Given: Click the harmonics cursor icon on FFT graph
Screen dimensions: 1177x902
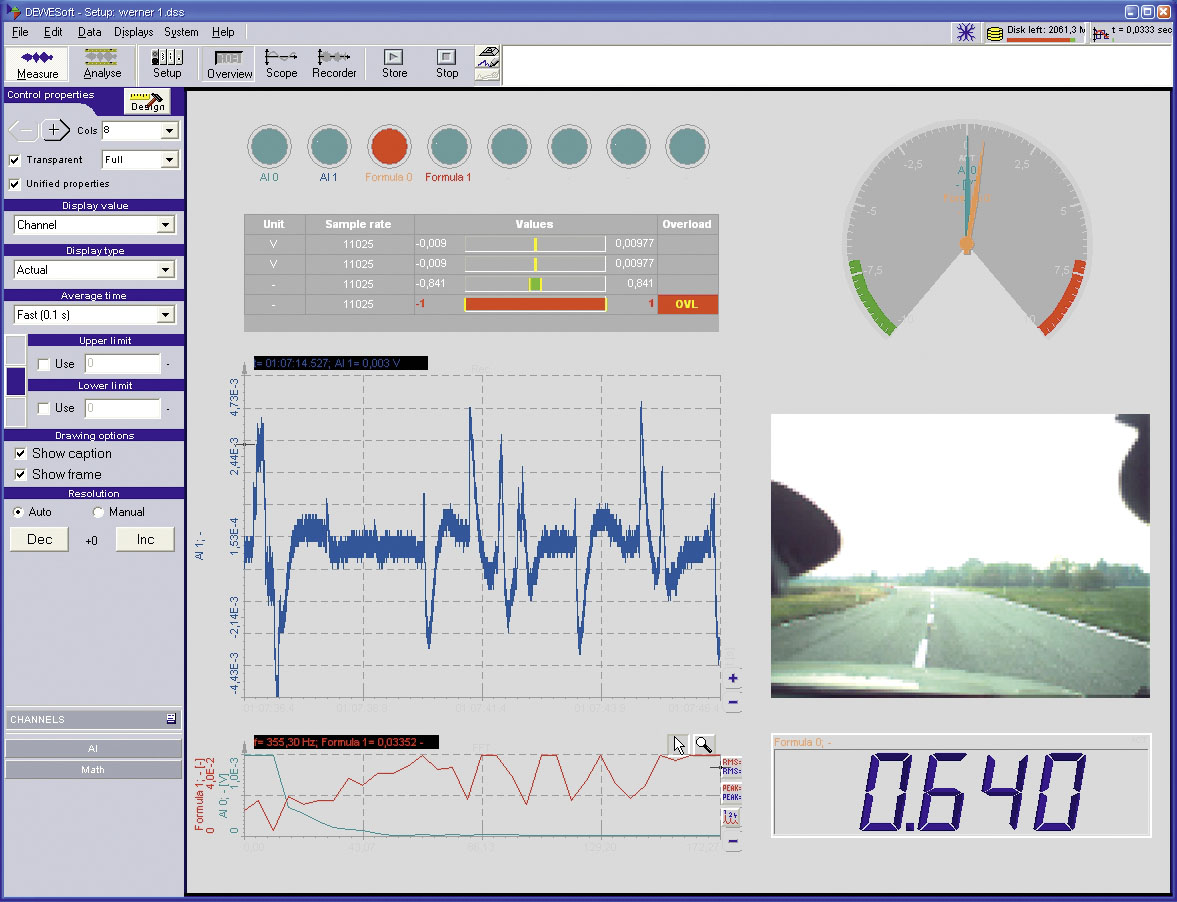Looking at the screenshot, I should (731, 817).
